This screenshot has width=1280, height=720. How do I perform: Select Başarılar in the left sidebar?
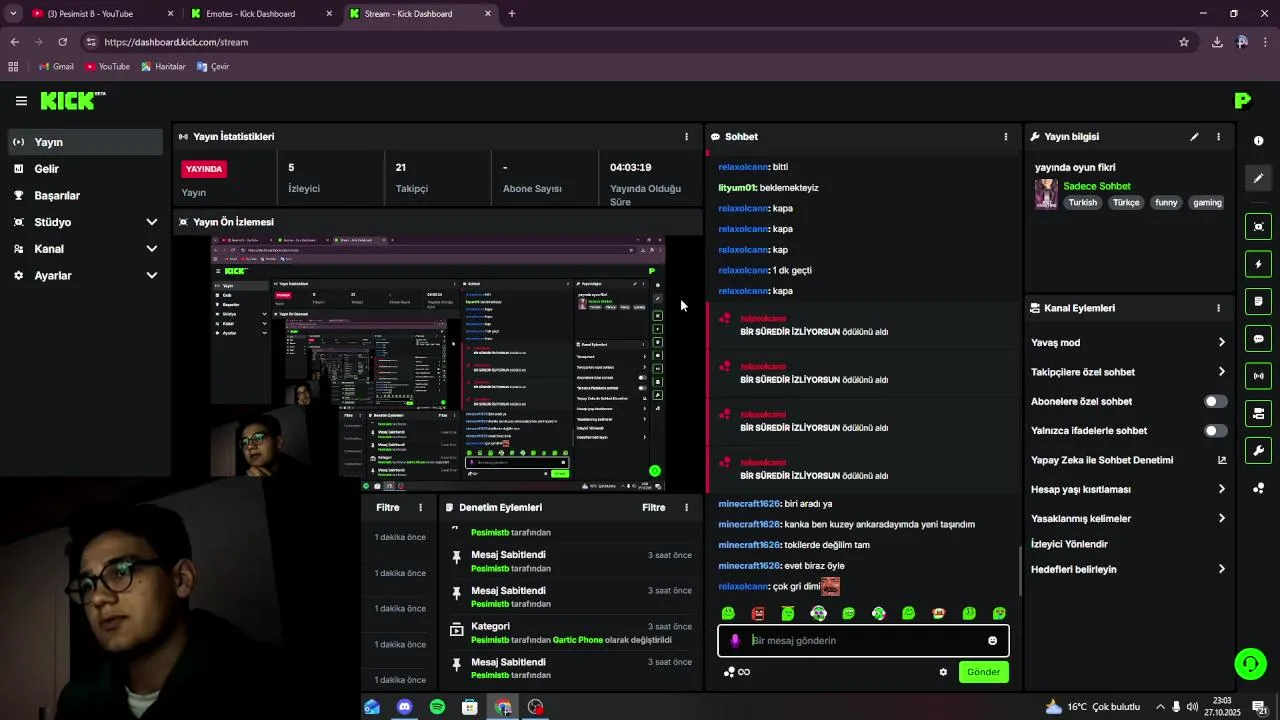click(85, 196)
